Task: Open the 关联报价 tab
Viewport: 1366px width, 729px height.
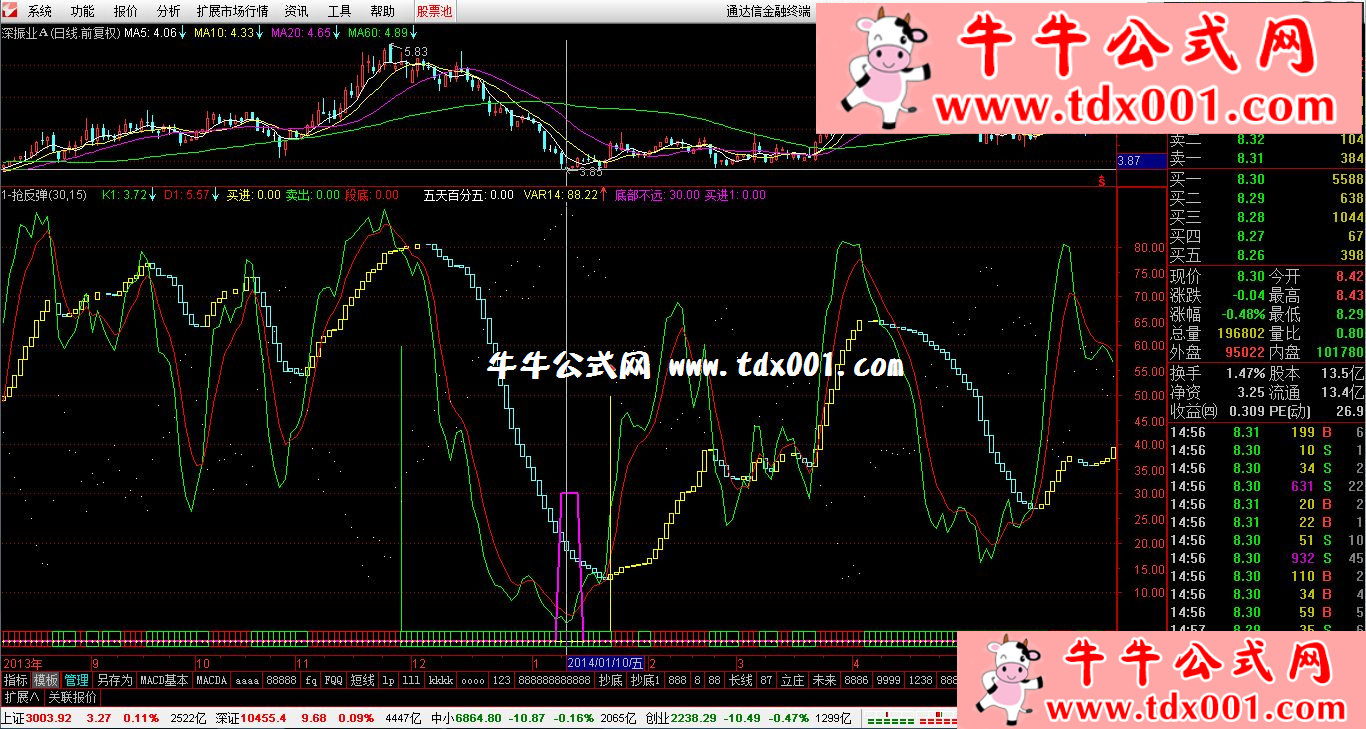Action: pos(73,698)
